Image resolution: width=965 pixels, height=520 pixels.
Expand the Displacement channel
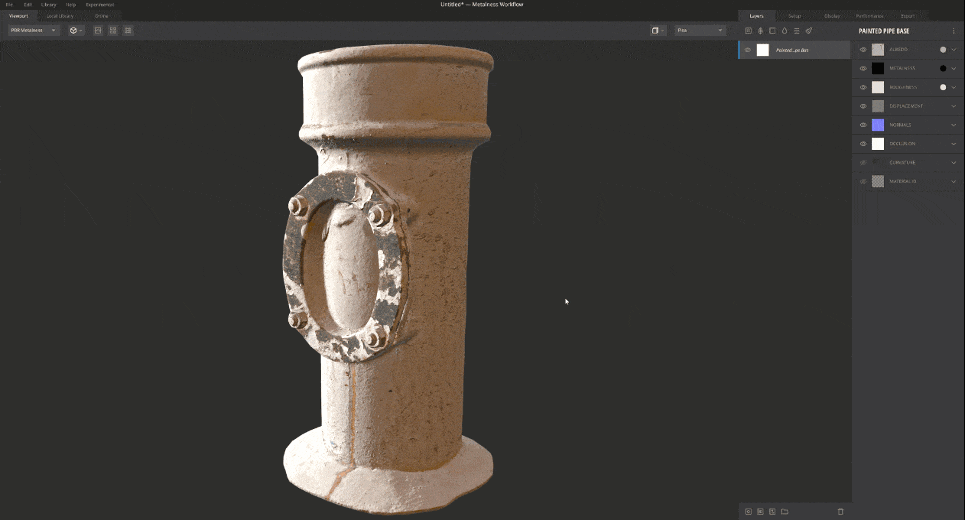(954, 106)
